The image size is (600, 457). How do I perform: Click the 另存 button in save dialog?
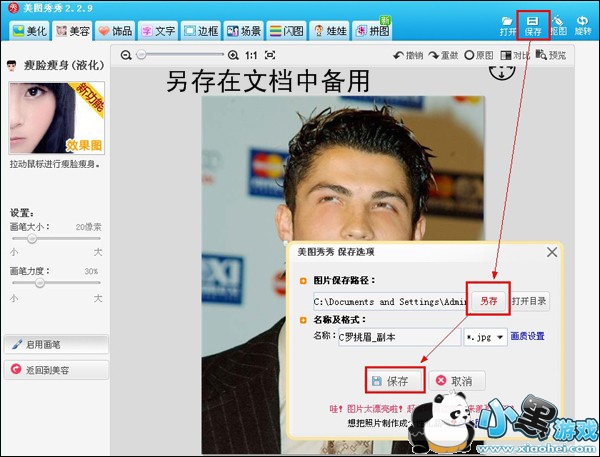click(x=489, y=301)
